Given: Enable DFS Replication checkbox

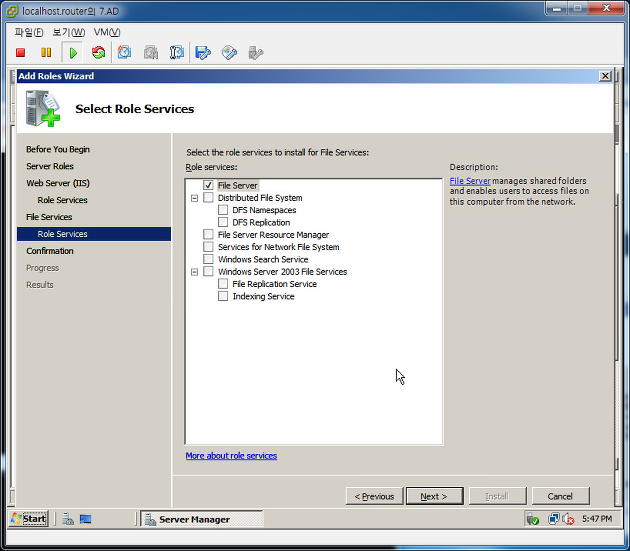Looking at the screenshot, I should (223, 222).
